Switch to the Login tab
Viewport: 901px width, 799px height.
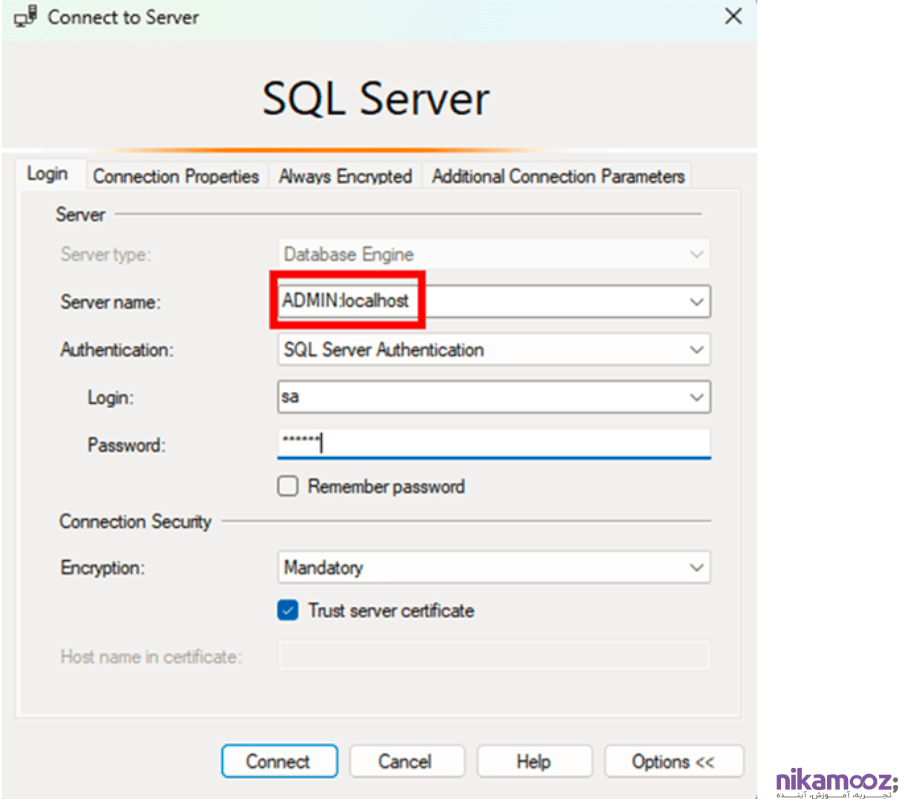(47, 174)
